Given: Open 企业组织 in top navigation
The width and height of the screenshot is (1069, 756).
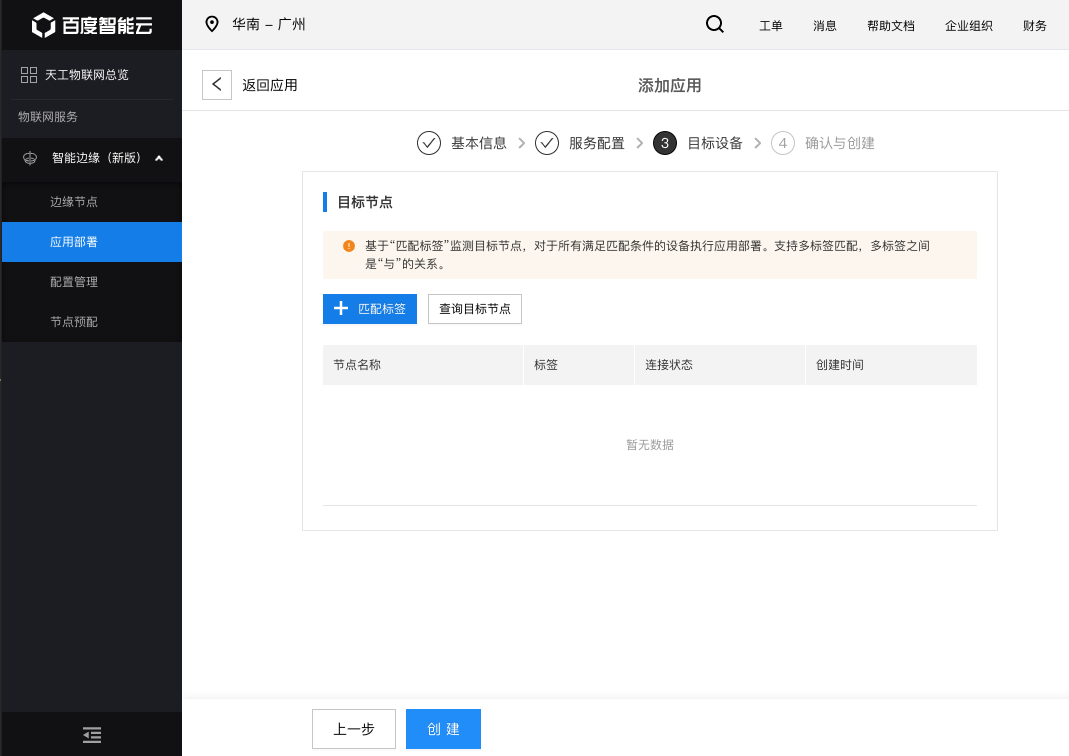Looking at the screenshot, I should tap(969, 26).
